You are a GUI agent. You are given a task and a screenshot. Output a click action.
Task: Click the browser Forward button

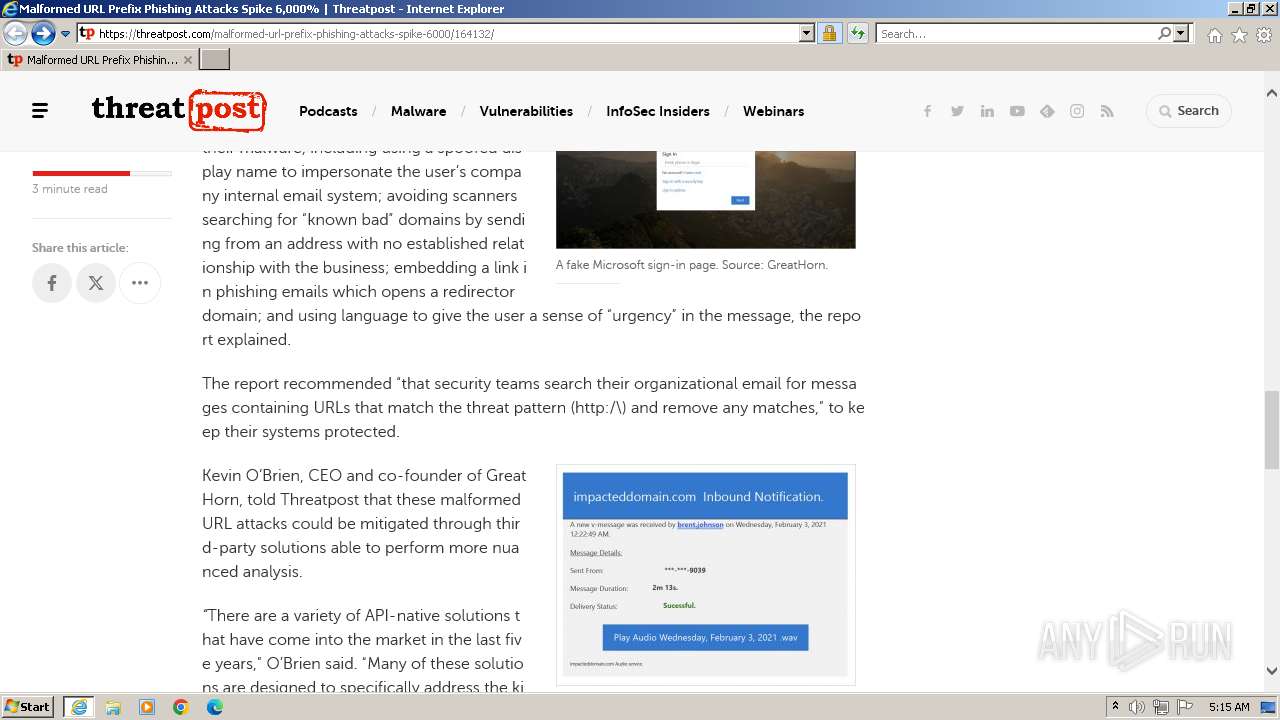[x=43, y=33]
